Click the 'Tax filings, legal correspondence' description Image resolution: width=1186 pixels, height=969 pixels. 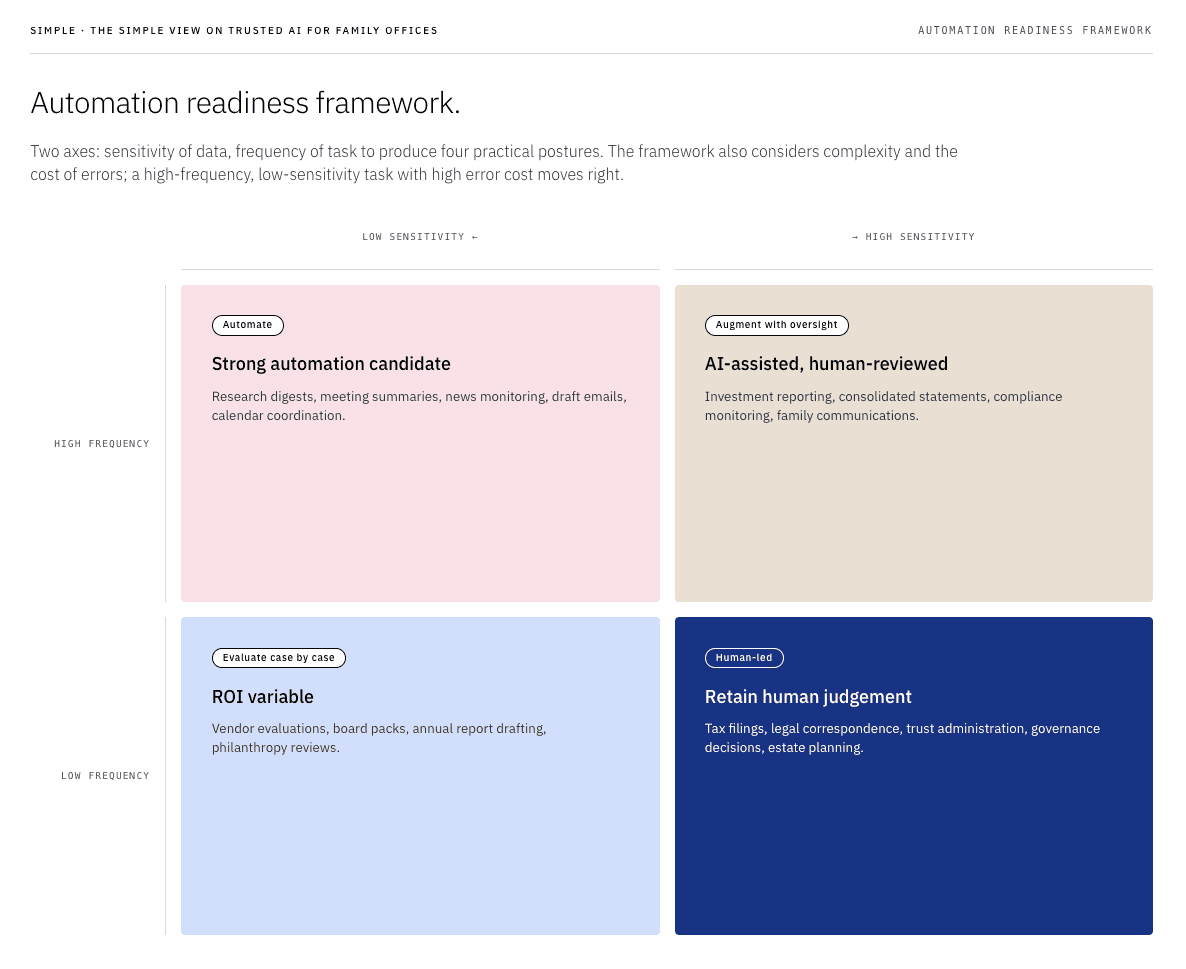[902, 738]
